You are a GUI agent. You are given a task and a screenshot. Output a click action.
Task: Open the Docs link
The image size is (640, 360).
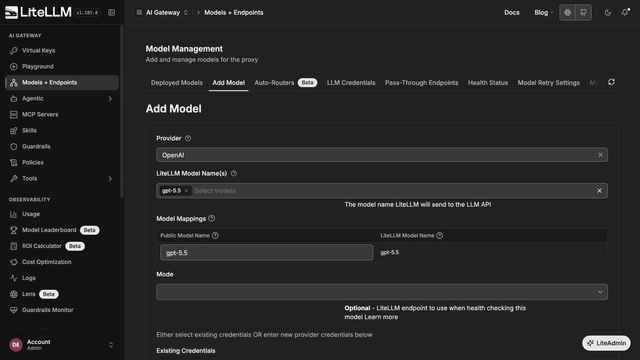click(511, 13)
